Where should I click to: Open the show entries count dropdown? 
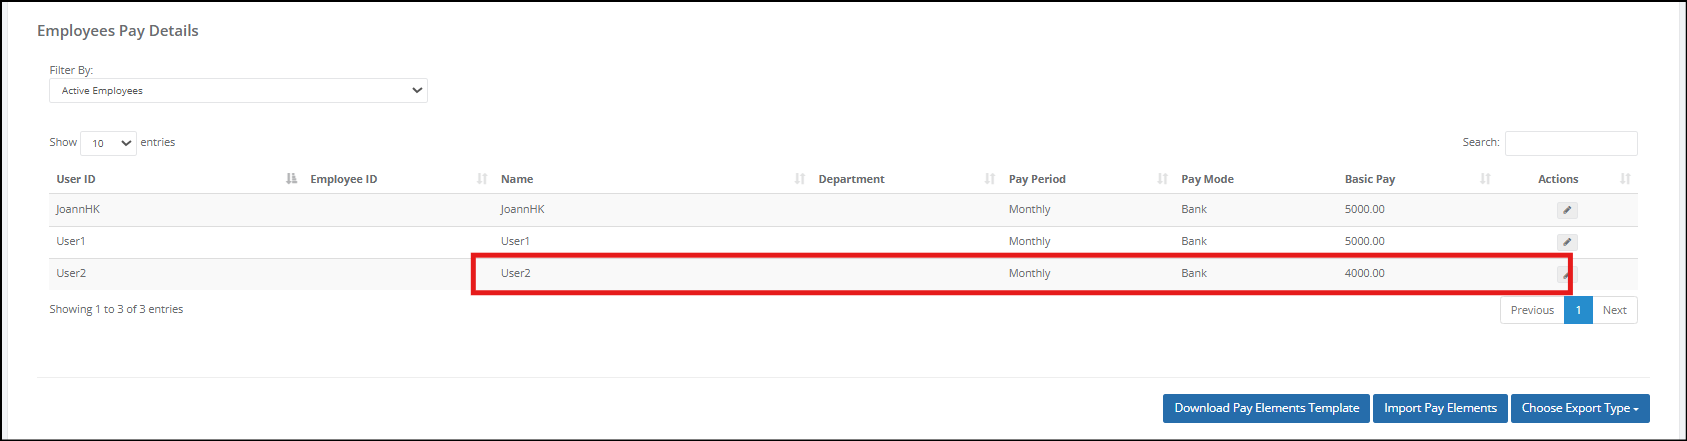(108, 143)
